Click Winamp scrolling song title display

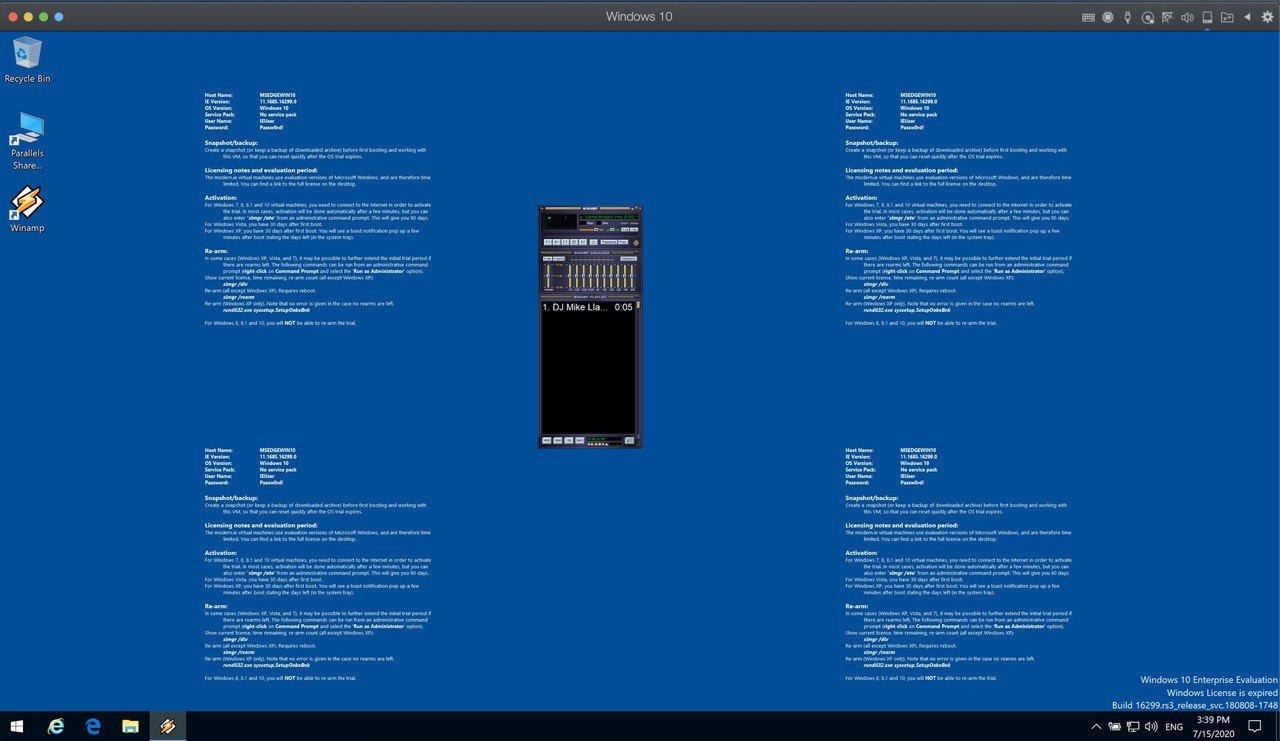click(x=609, y=217)
